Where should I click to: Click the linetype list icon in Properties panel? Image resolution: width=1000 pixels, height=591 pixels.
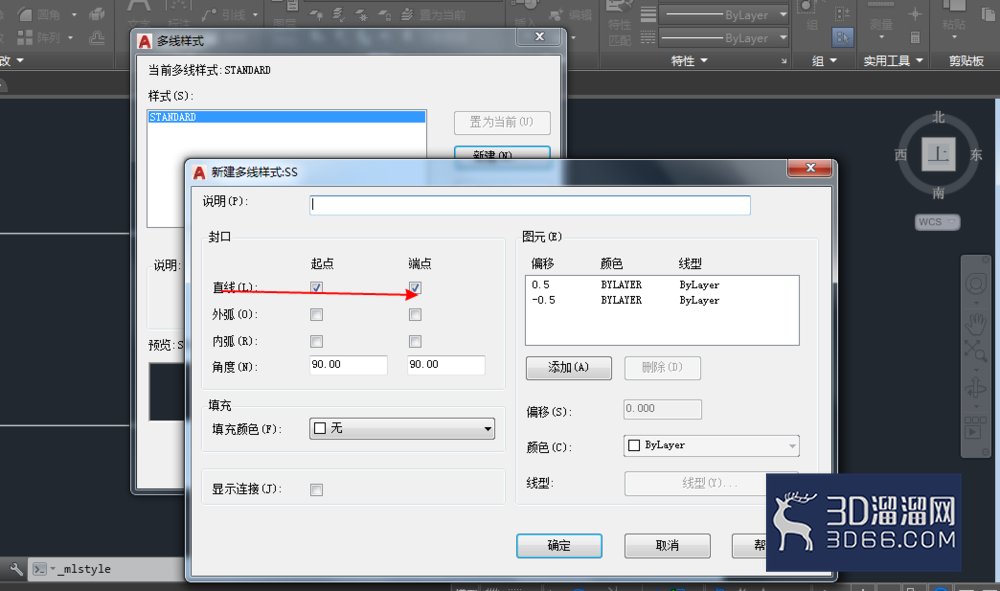click(647, 38)
